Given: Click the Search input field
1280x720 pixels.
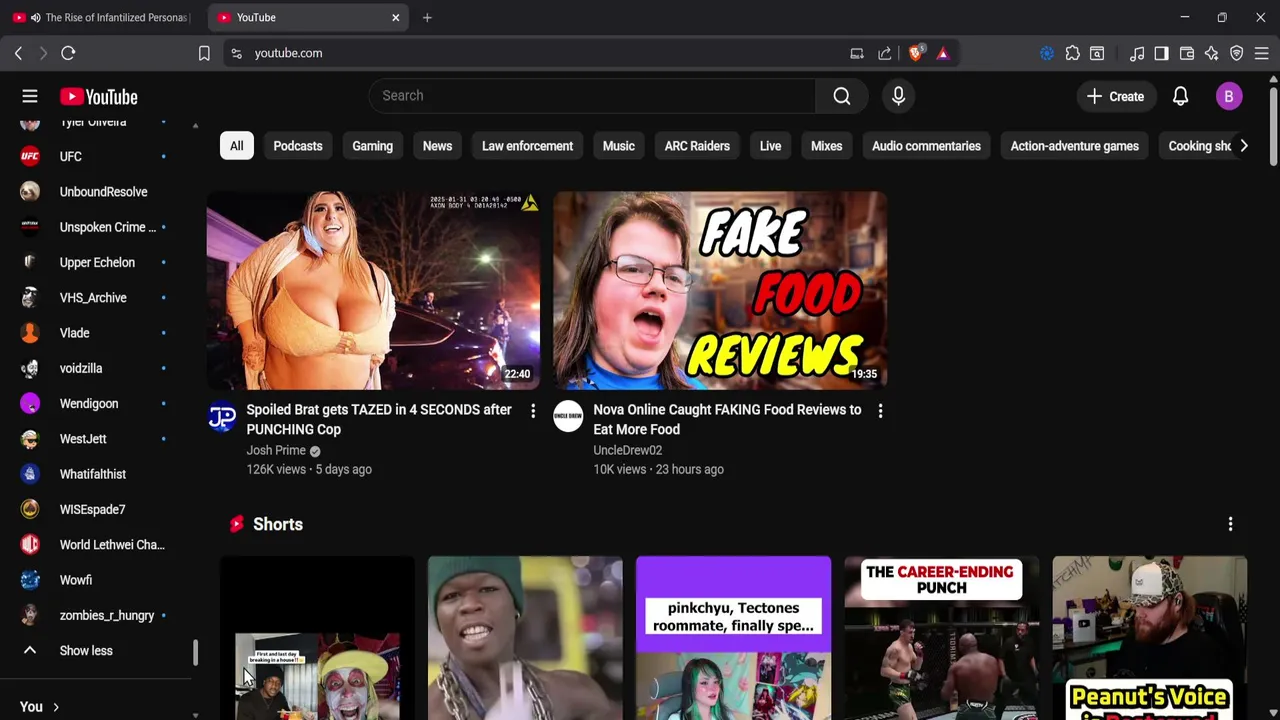Looking at the screenshot, I should click(x=592, y=96).
